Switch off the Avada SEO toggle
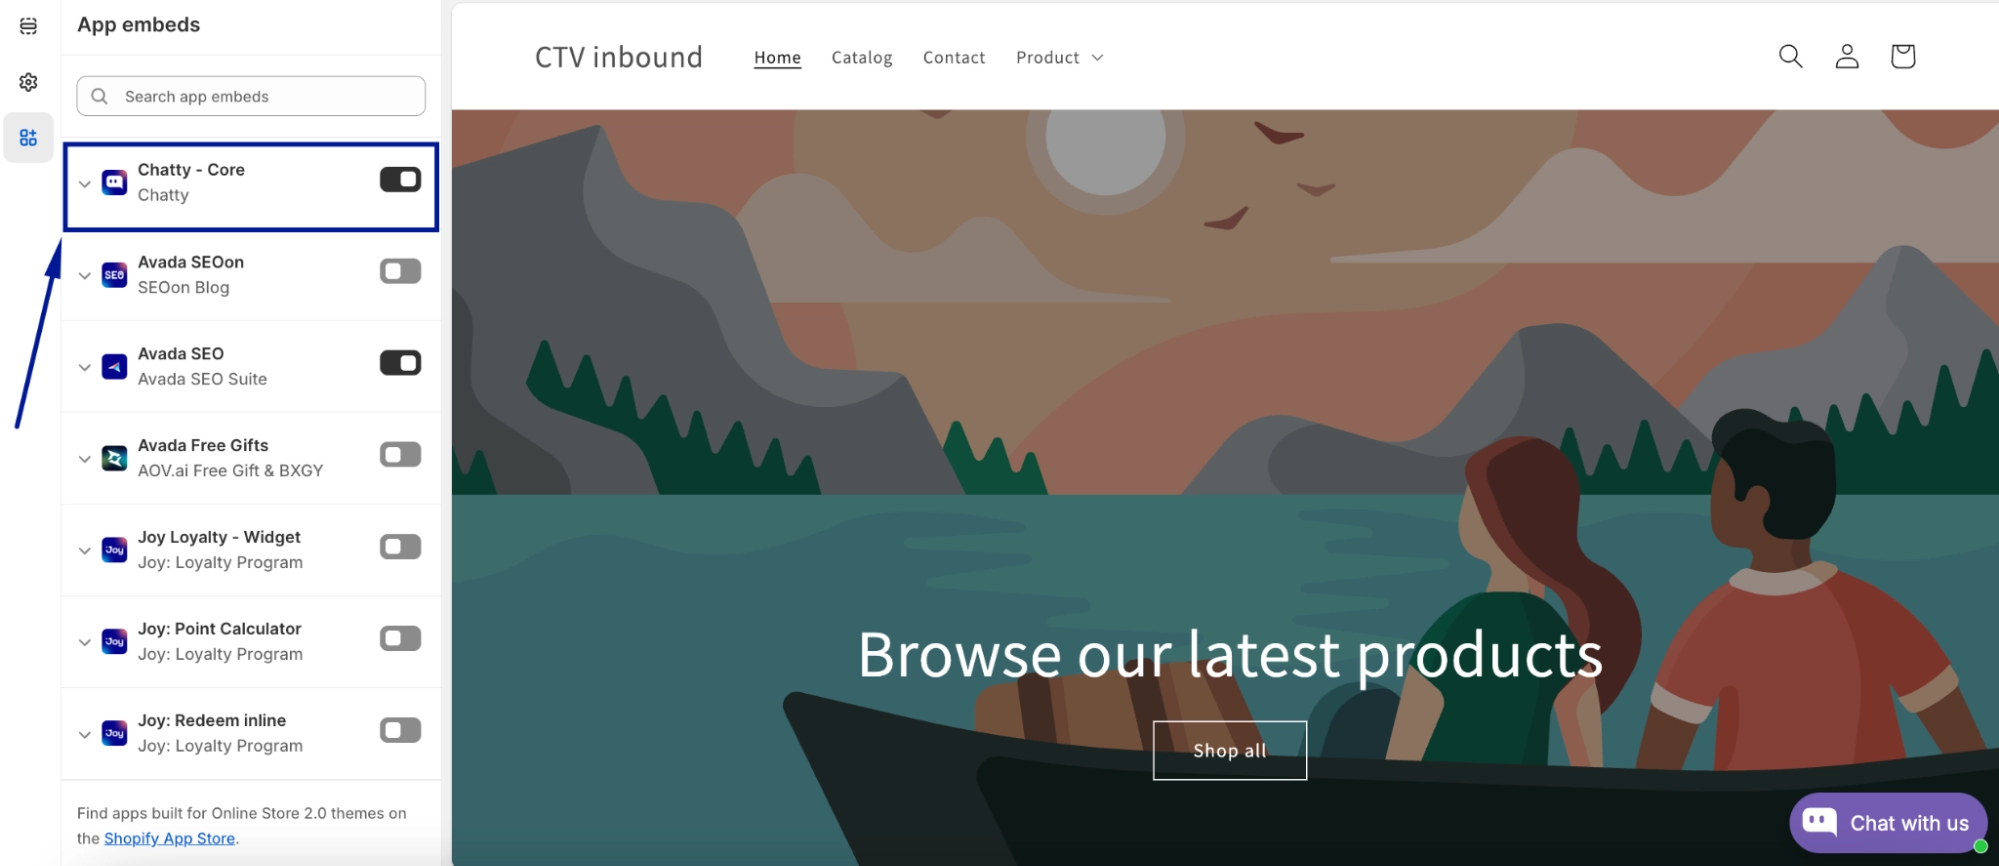1999x866 pixels. 400,363
